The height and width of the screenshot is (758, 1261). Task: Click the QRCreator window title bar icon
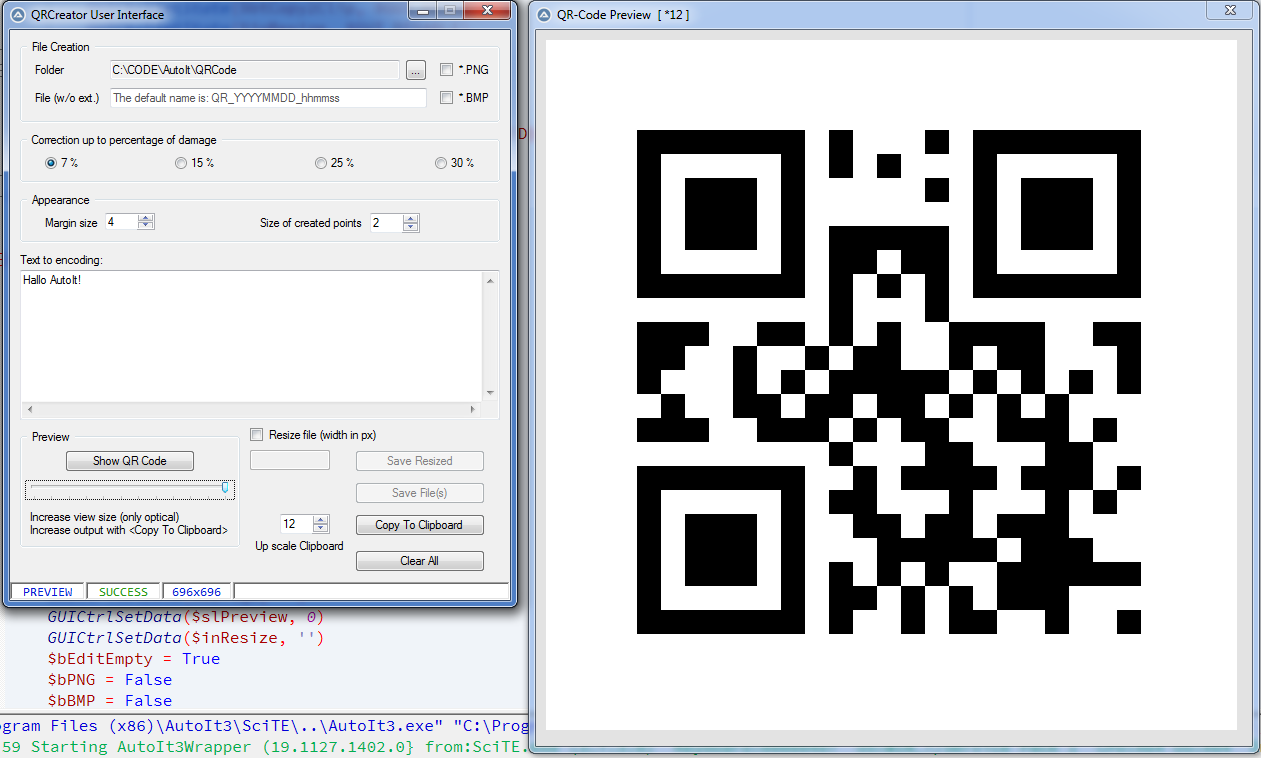(x=13, y=15)
